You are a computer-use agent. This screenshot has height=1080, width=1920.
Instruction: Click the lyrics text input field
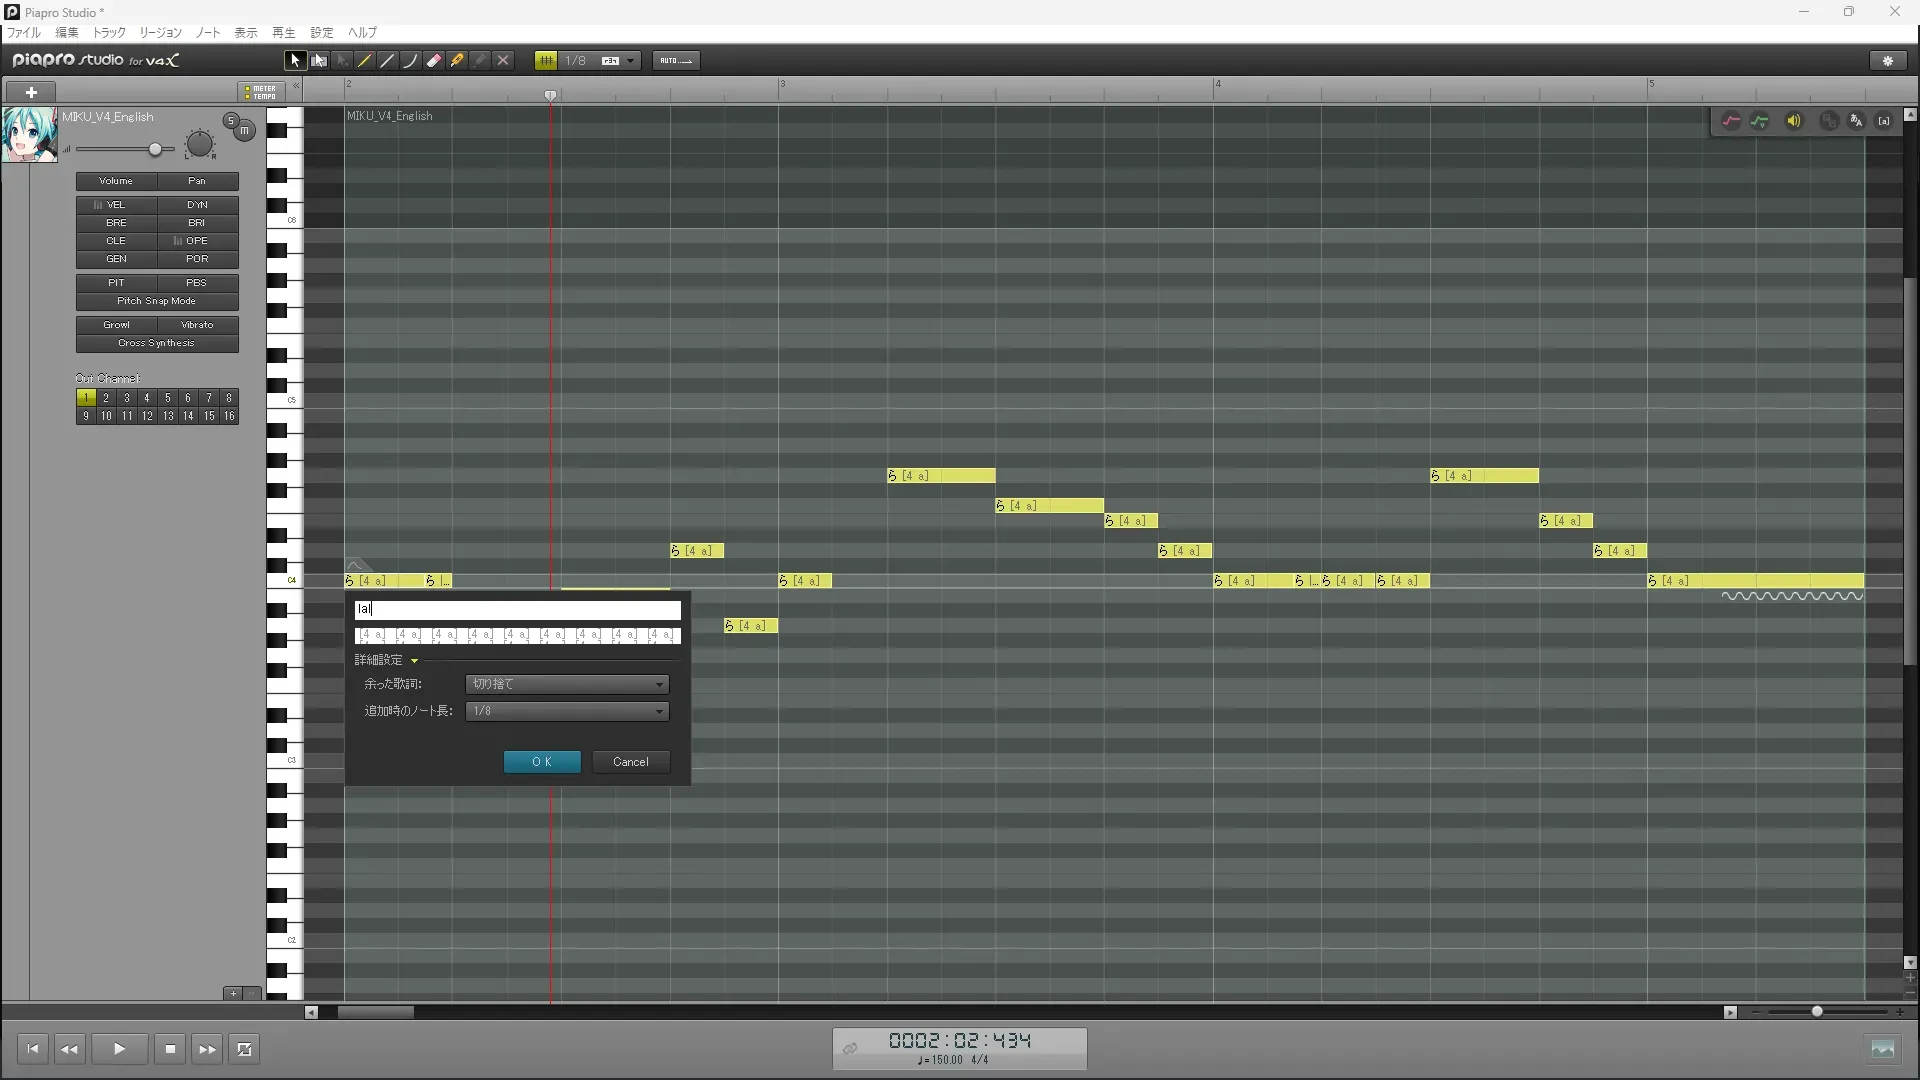pyautogui.click(x=517, y=609)
